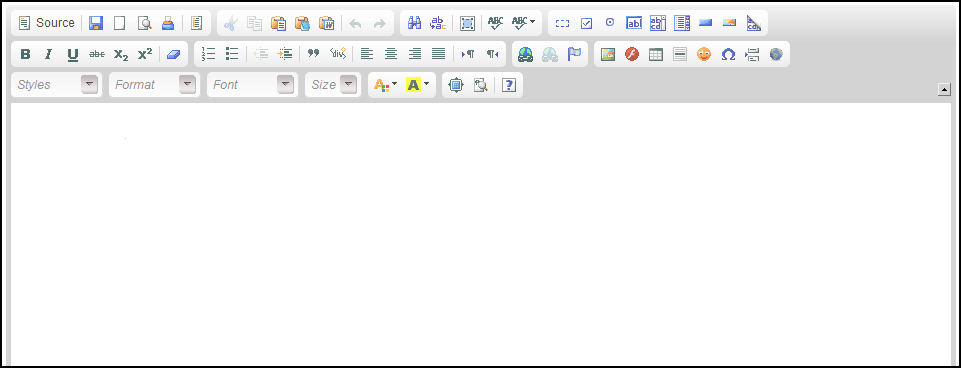Viewport: 961px width, 368px height.
Task: Insert an Image Button
Action: click(729, 23)
